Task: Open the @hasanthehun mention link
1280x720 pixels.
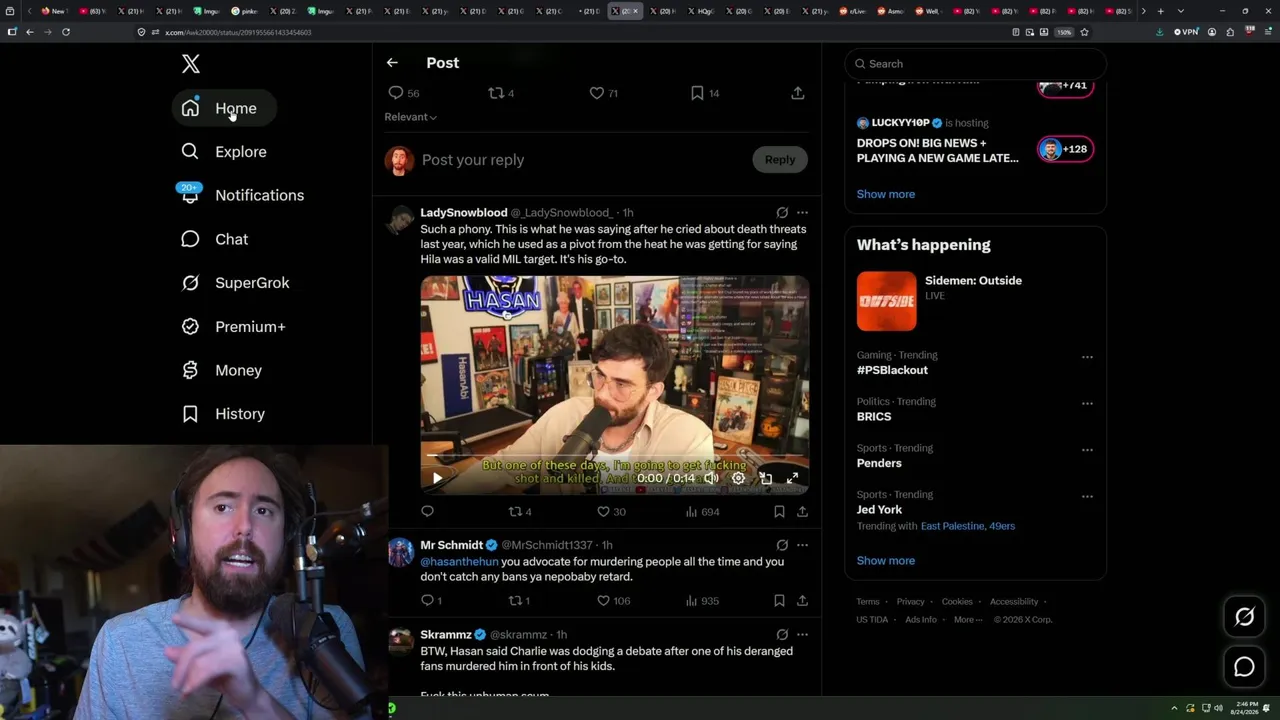Action: click(459, 562)
